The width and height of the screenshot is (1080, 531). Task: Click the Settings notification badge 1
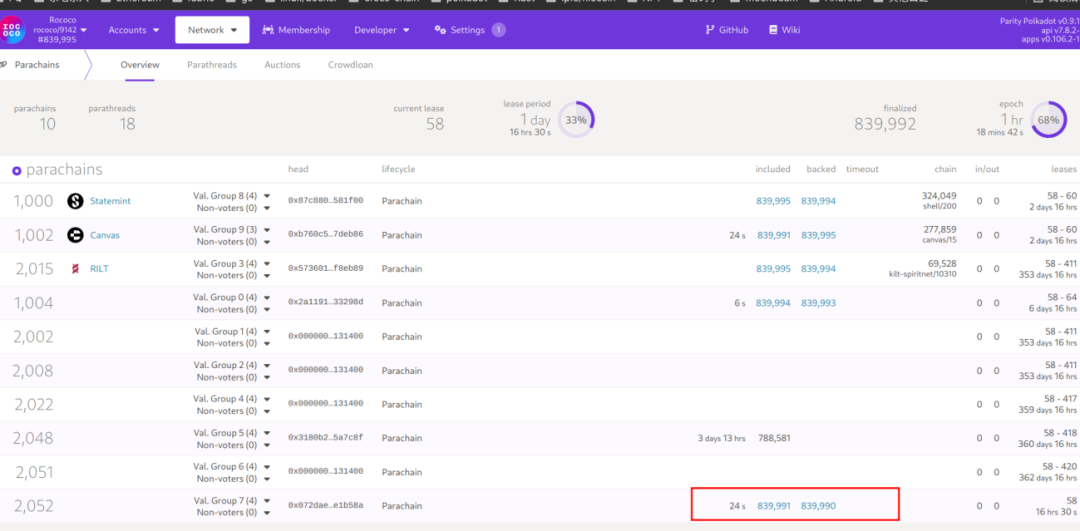499,30
